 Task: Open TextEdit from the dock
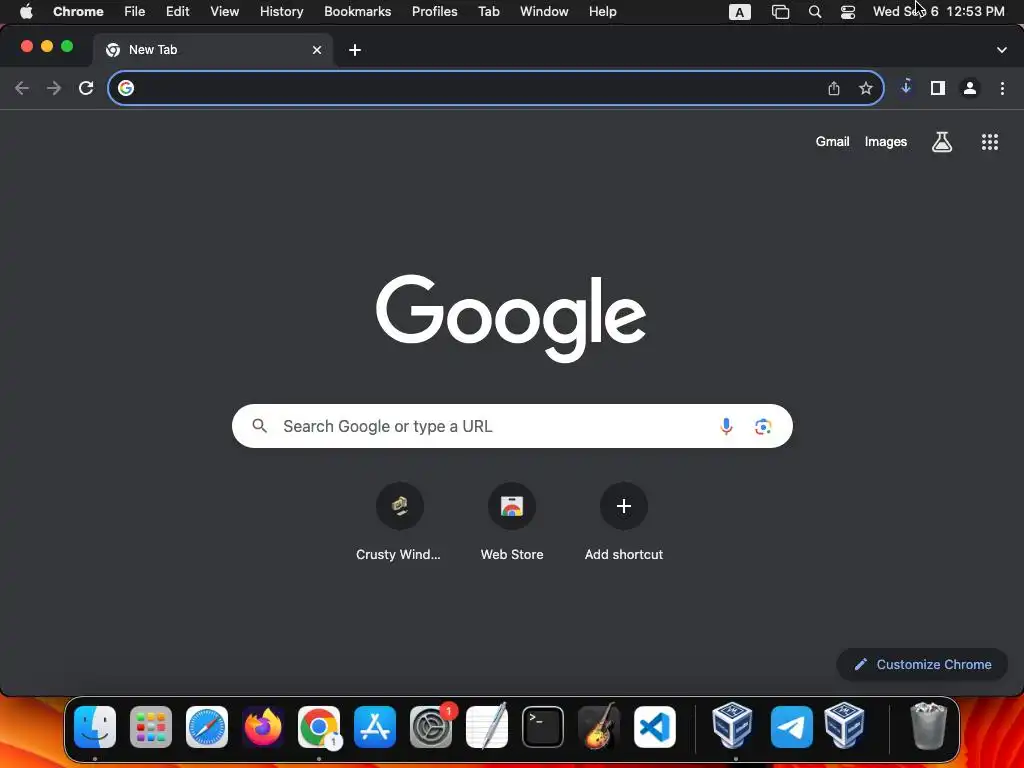click(x=487, y=726)
